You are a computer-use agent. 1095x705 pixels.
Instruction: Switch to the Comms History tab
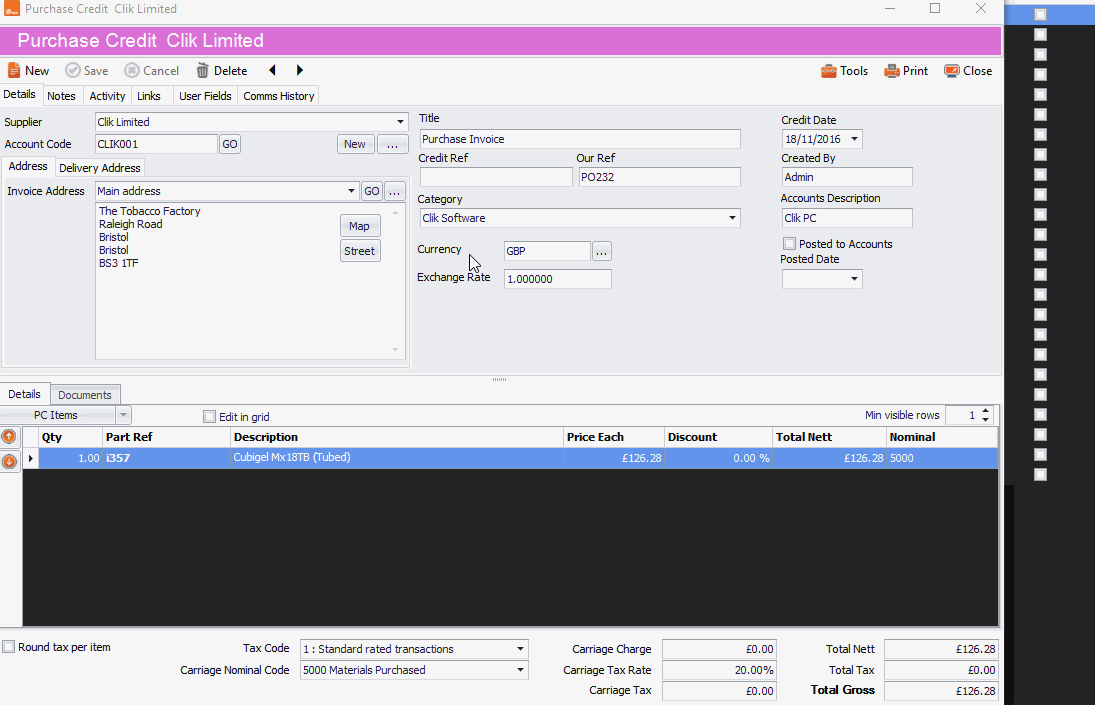click(278, 95)
